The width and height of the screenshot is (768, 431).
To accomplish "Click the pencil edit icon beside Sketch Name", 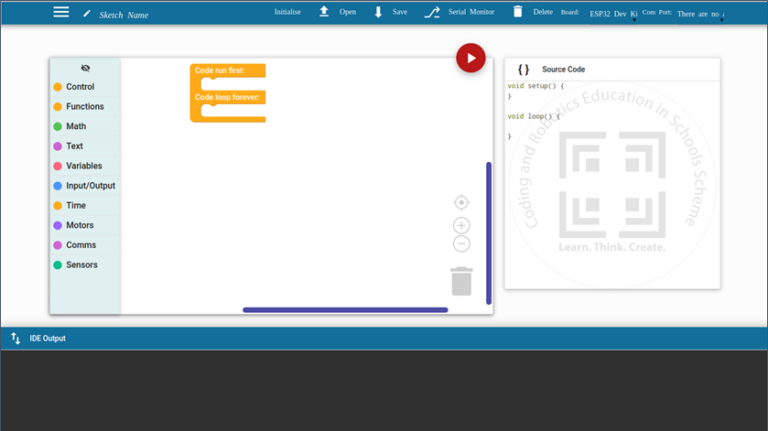I will tap(87, 14).
